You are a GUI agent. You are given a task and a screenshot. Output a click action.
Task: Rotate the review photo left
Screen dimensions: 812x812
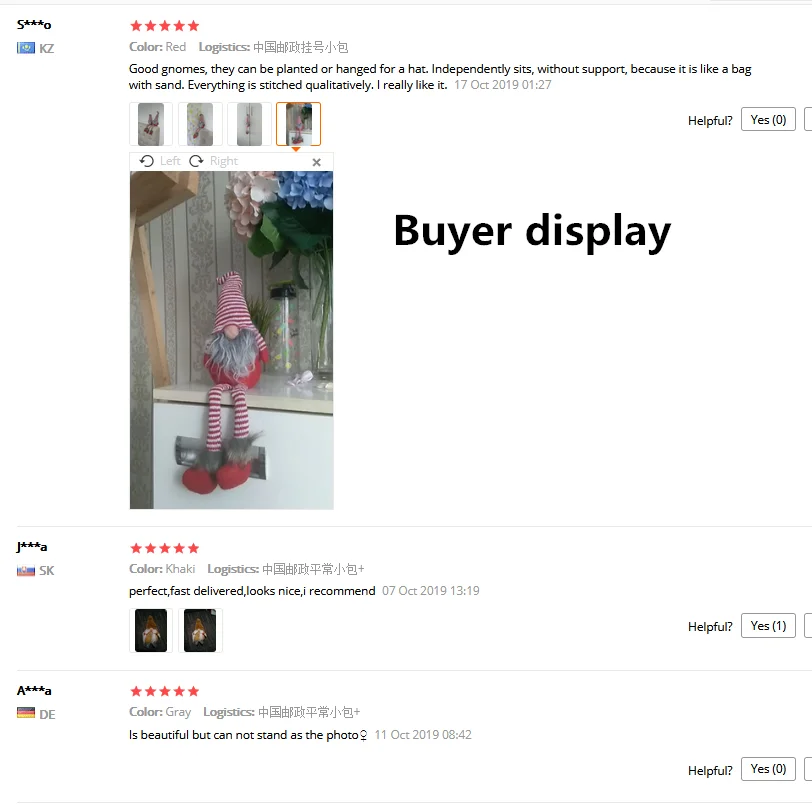pyautogui.click(x=160, y=161)
